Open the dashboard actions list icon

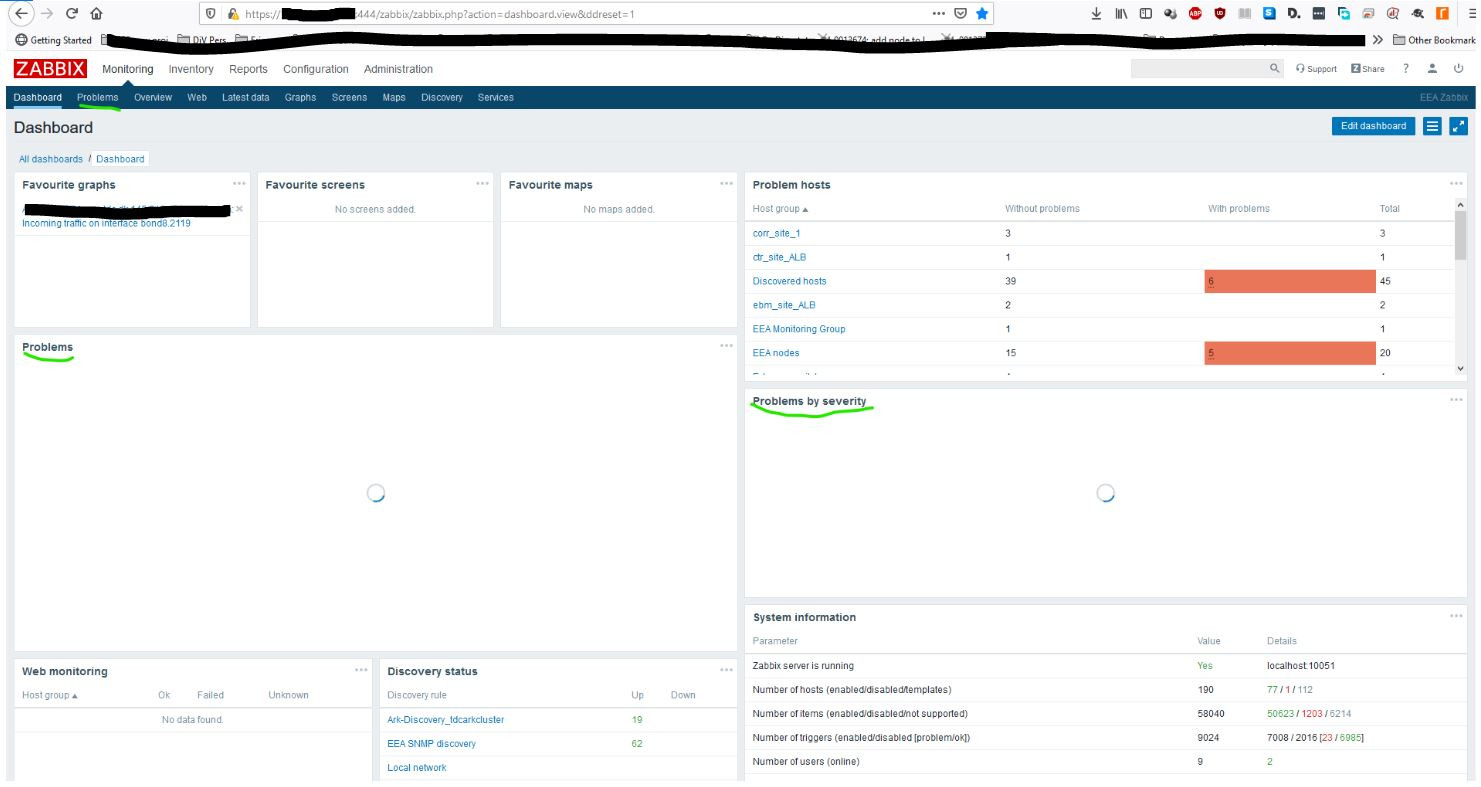click(1432, 126)
